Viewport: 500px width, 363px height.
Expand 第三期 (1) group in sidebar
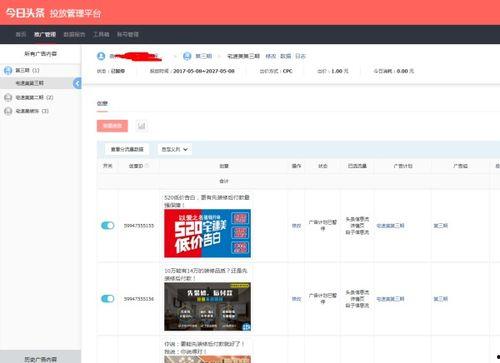(x=27, y=70)
